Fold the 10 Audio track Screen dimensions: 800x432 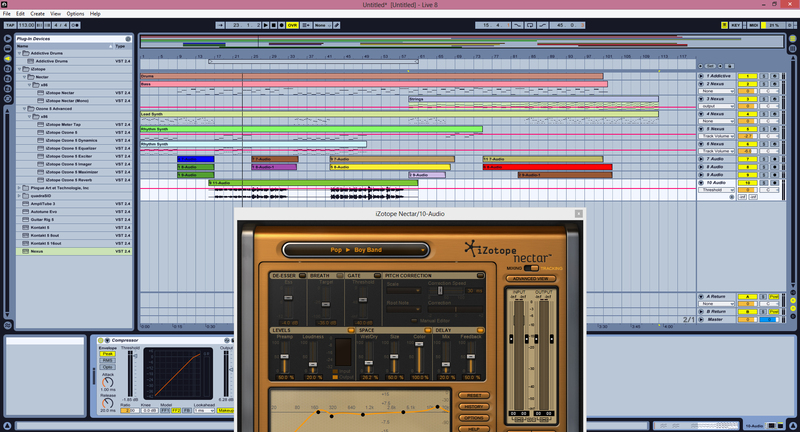[x=701, y=183]
